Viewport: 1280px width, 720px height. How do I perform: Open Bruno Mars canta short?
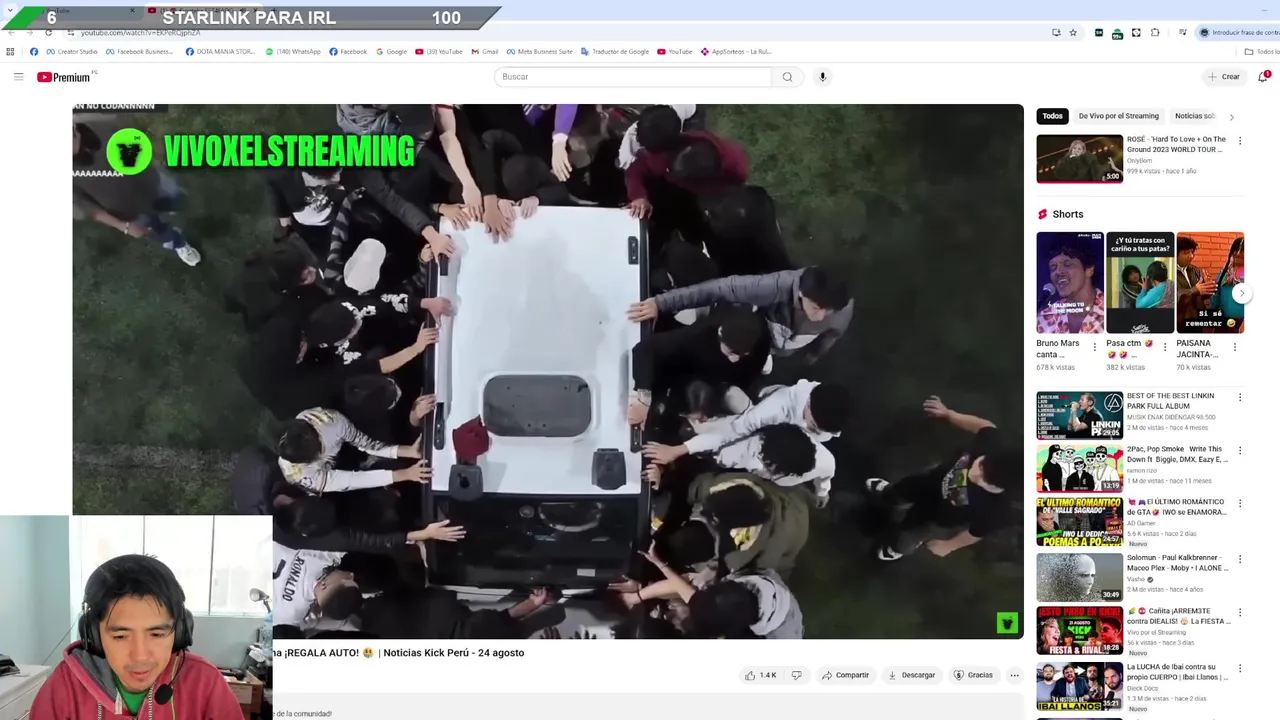click(x=1069, y=282)
